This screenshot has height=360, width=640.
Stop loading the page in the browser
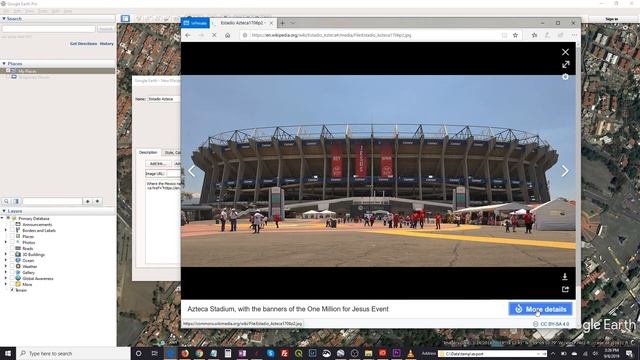[214, 36]
